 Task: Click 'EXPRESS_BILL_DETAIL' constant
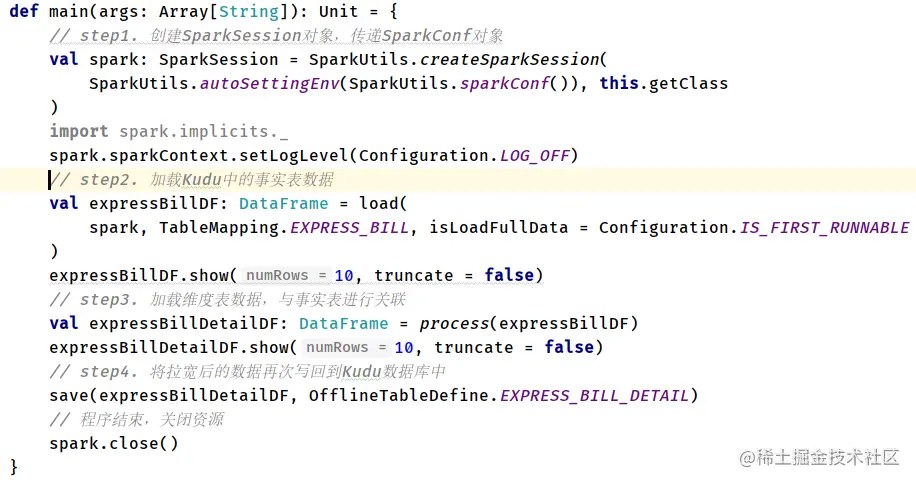coord(594,395)
